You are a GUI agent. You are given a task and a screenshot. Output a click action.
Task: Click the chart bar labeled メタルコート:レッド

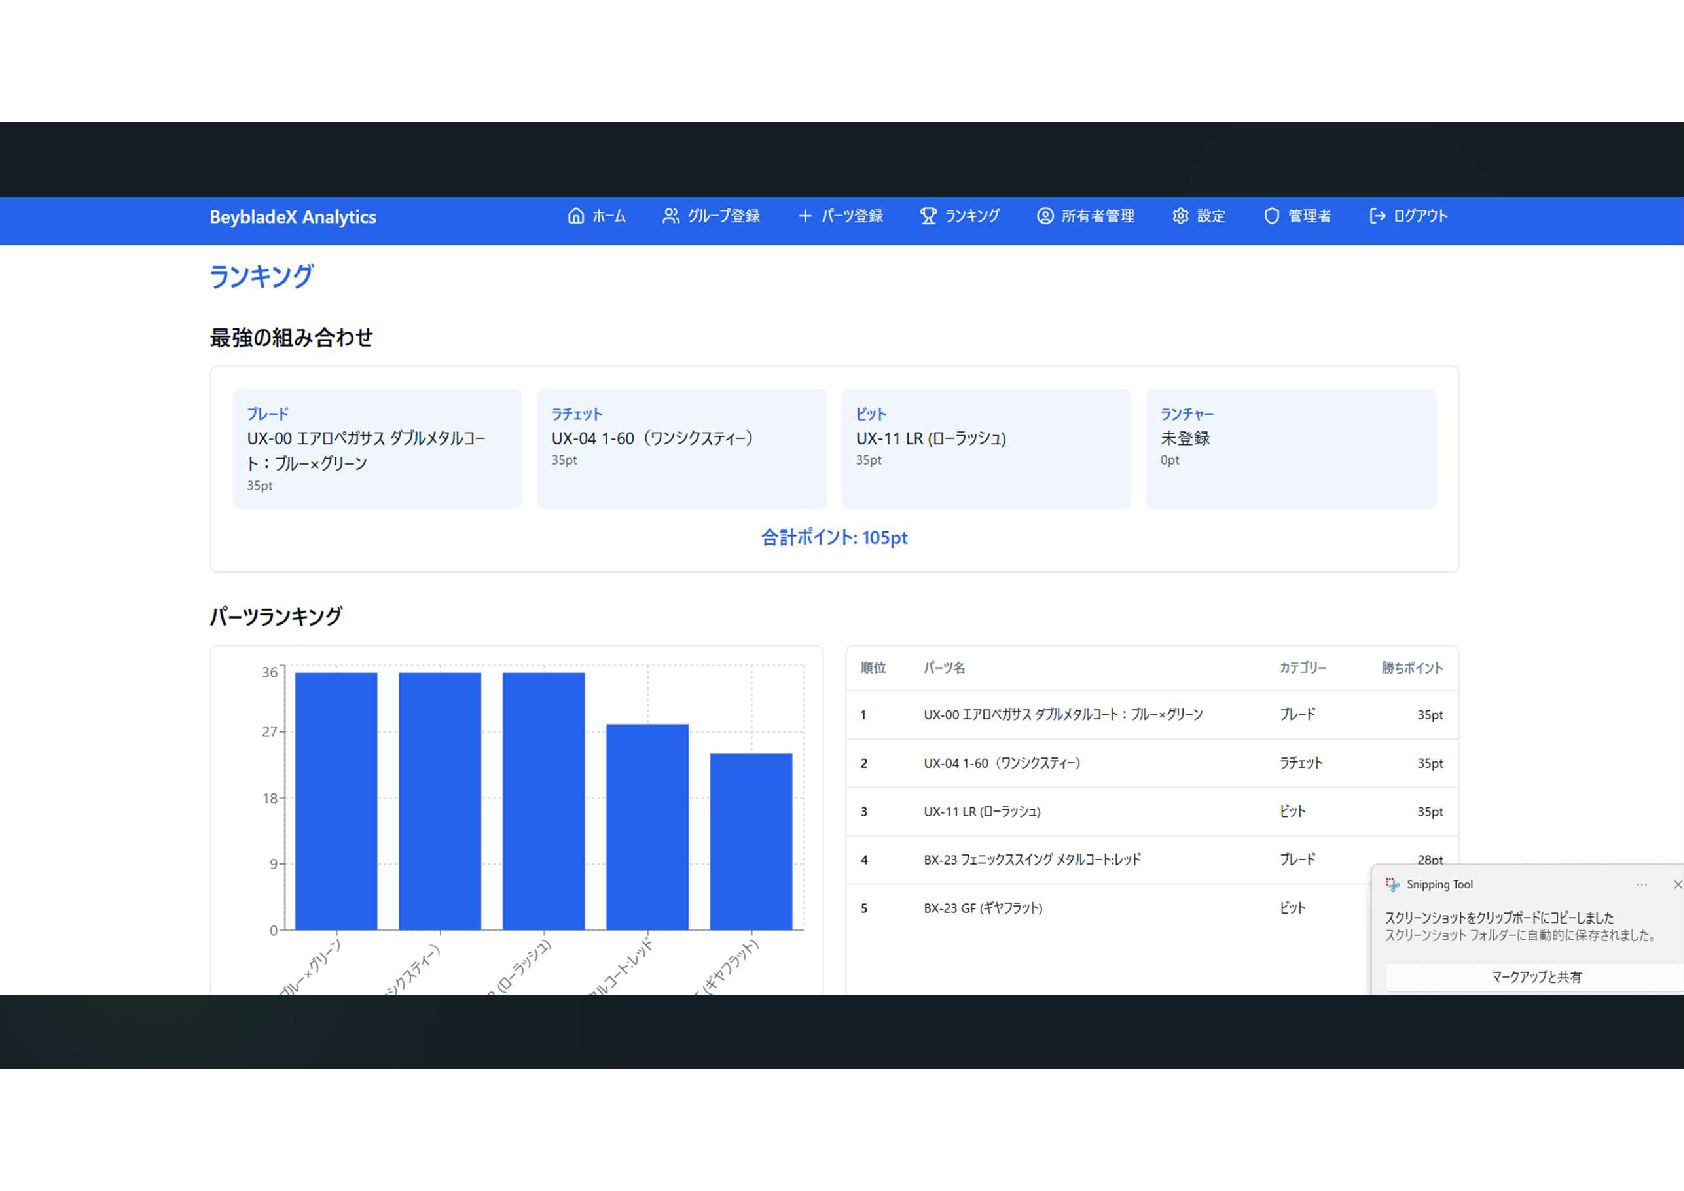647,827
